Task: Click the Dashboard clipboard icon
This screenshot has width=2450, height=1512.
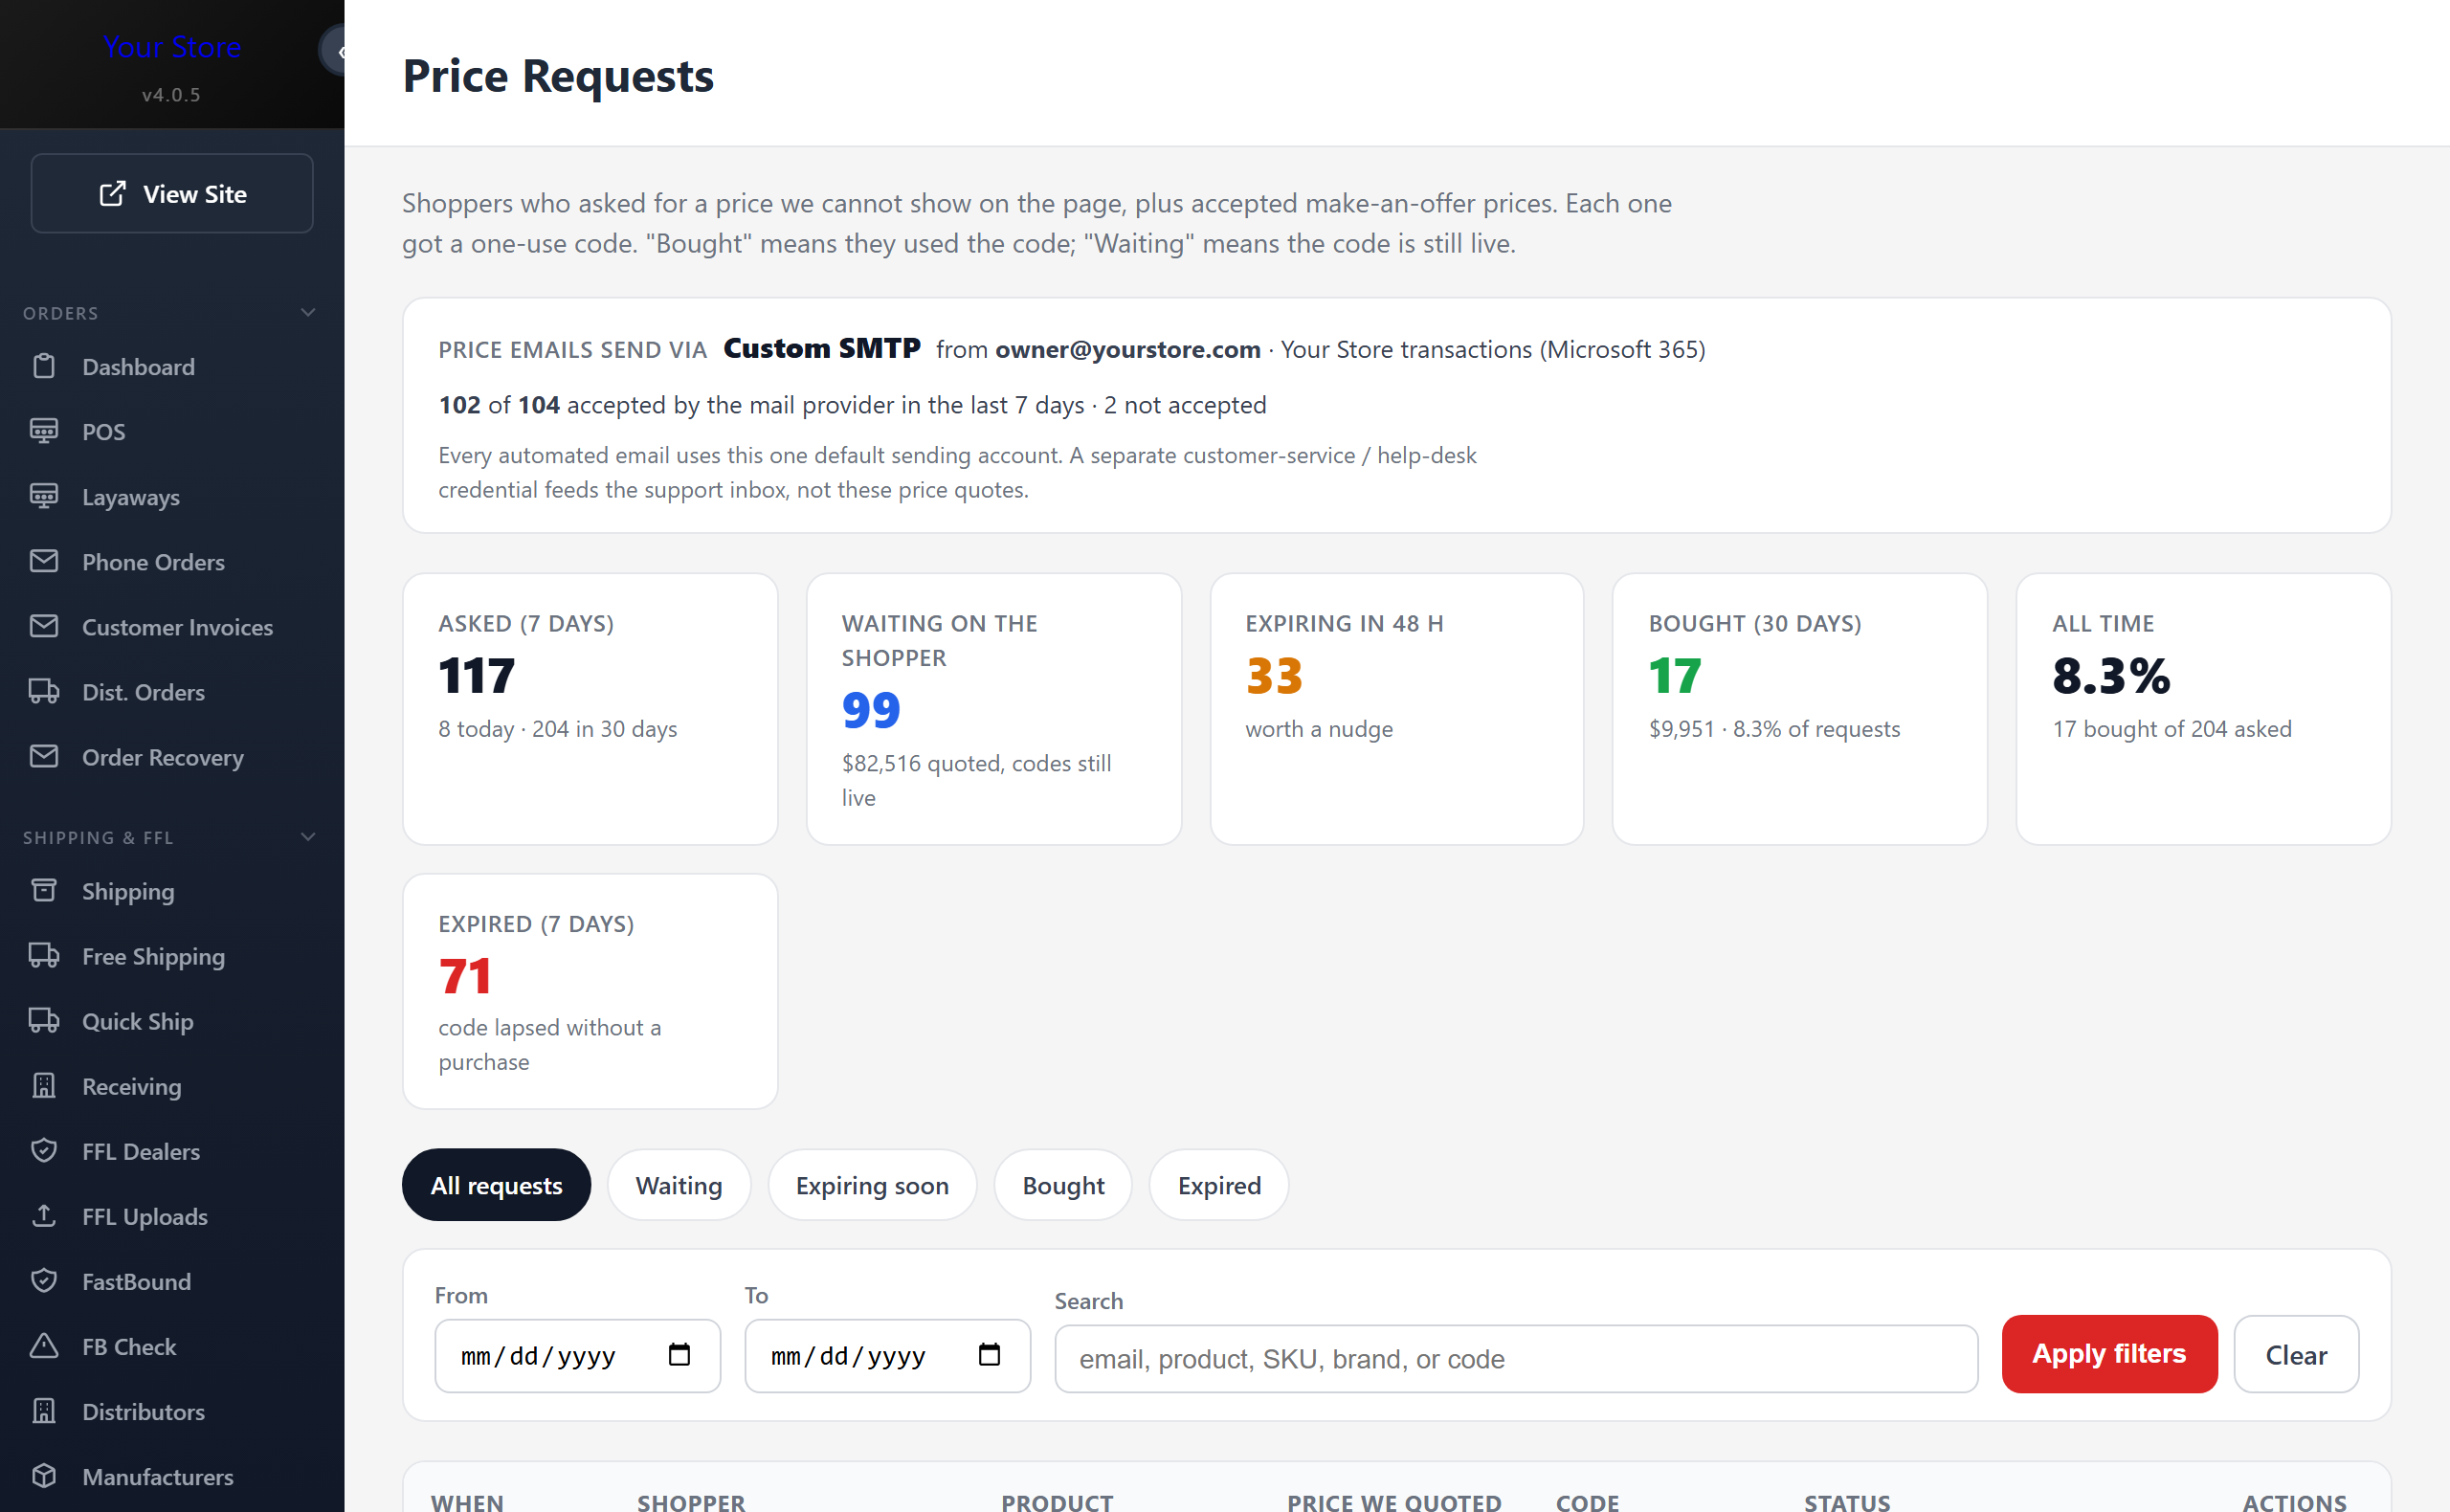Action: (x=44, y=367)
